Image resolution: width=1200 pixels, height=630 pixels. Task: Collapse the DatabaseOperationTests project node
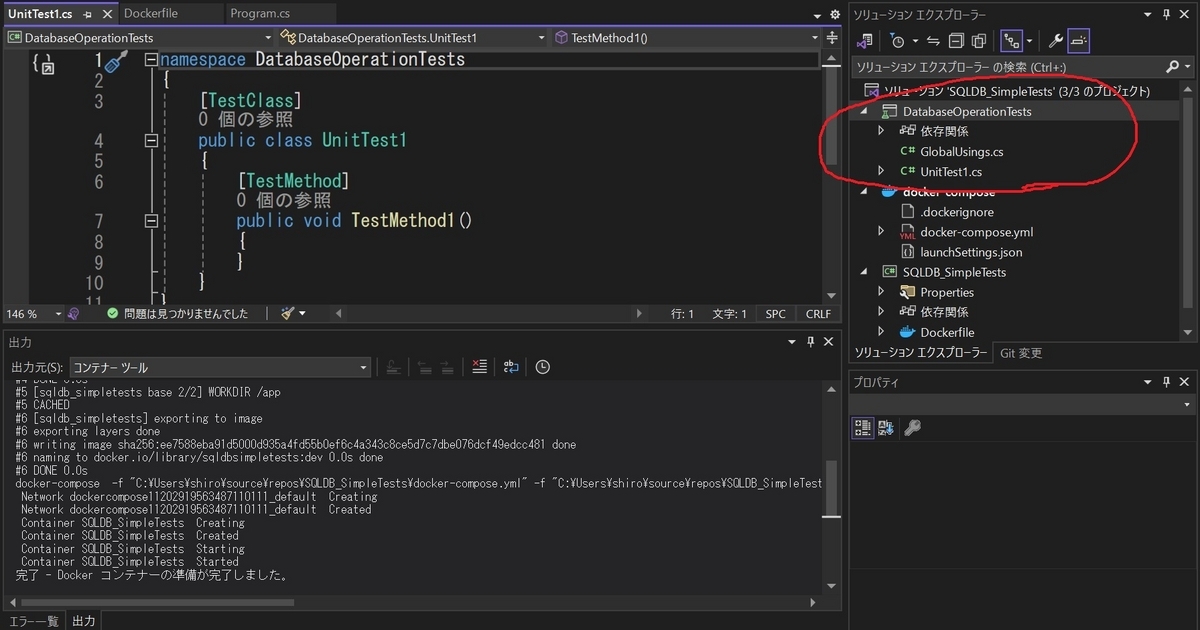point(865,111)
